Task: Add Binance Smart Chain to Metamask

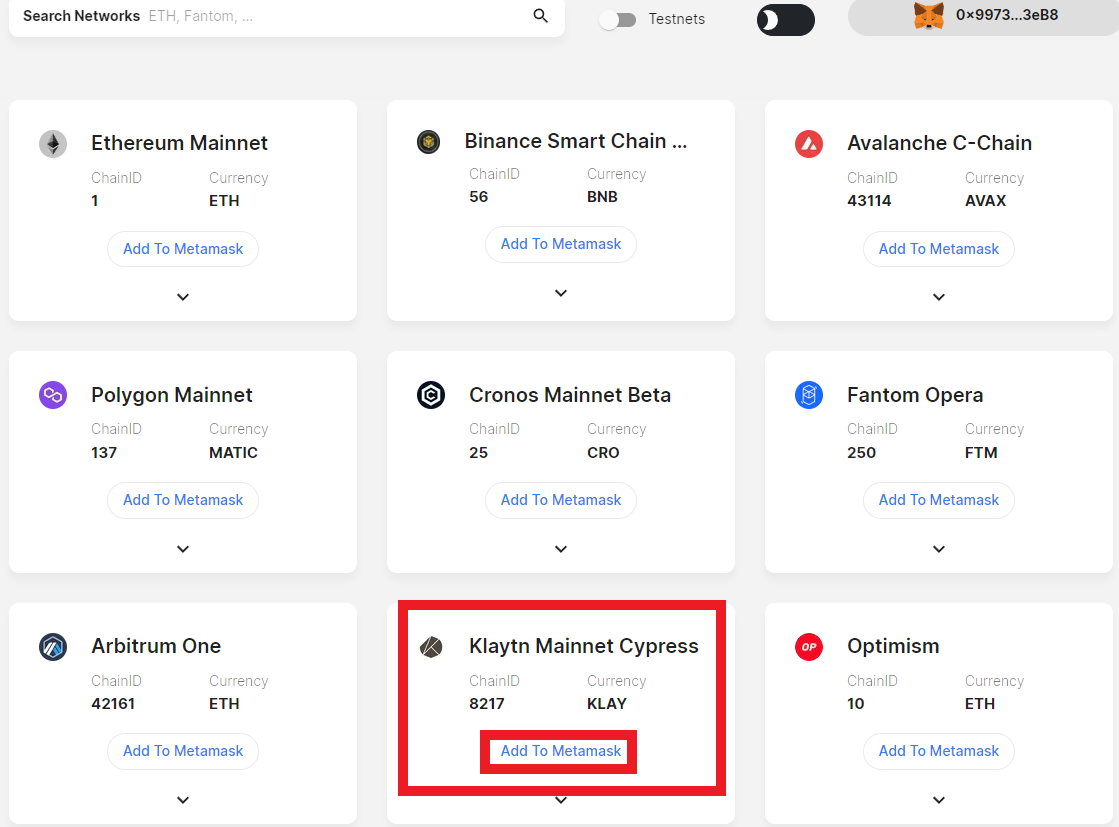Action: click(561, 244)
